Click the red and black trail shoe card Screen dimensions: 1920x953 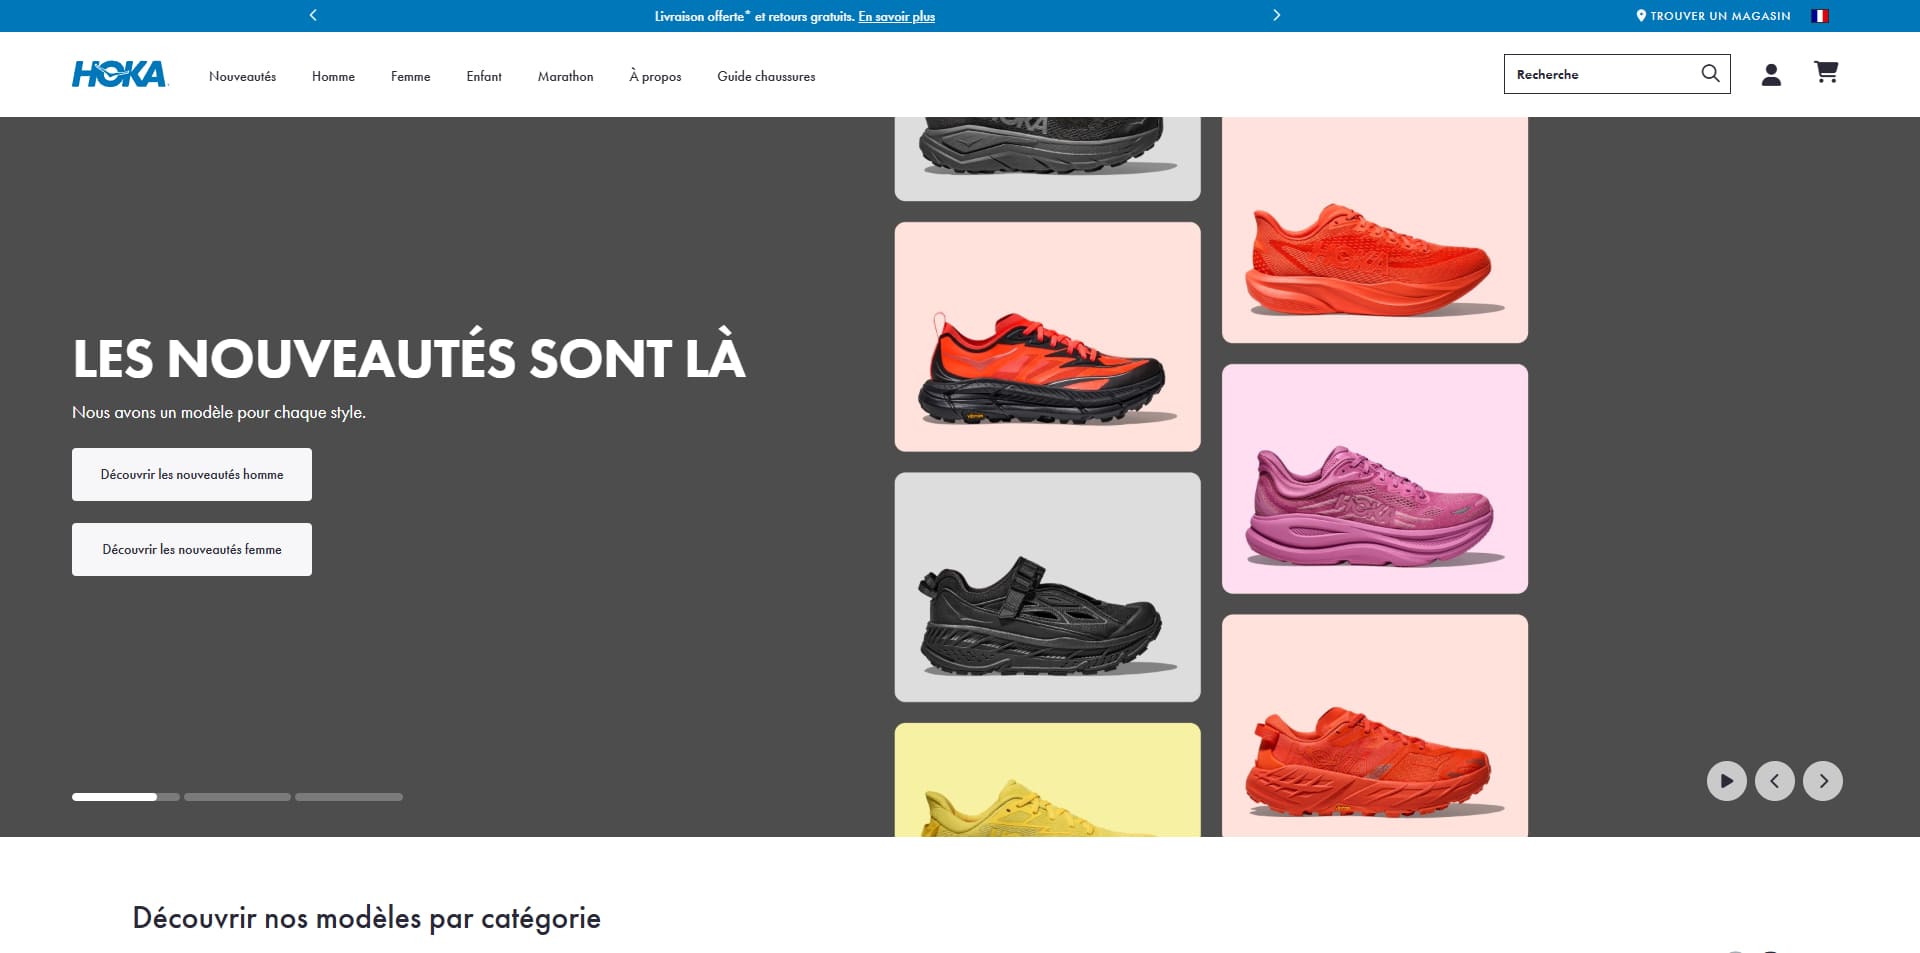(x=1047, y=337)
